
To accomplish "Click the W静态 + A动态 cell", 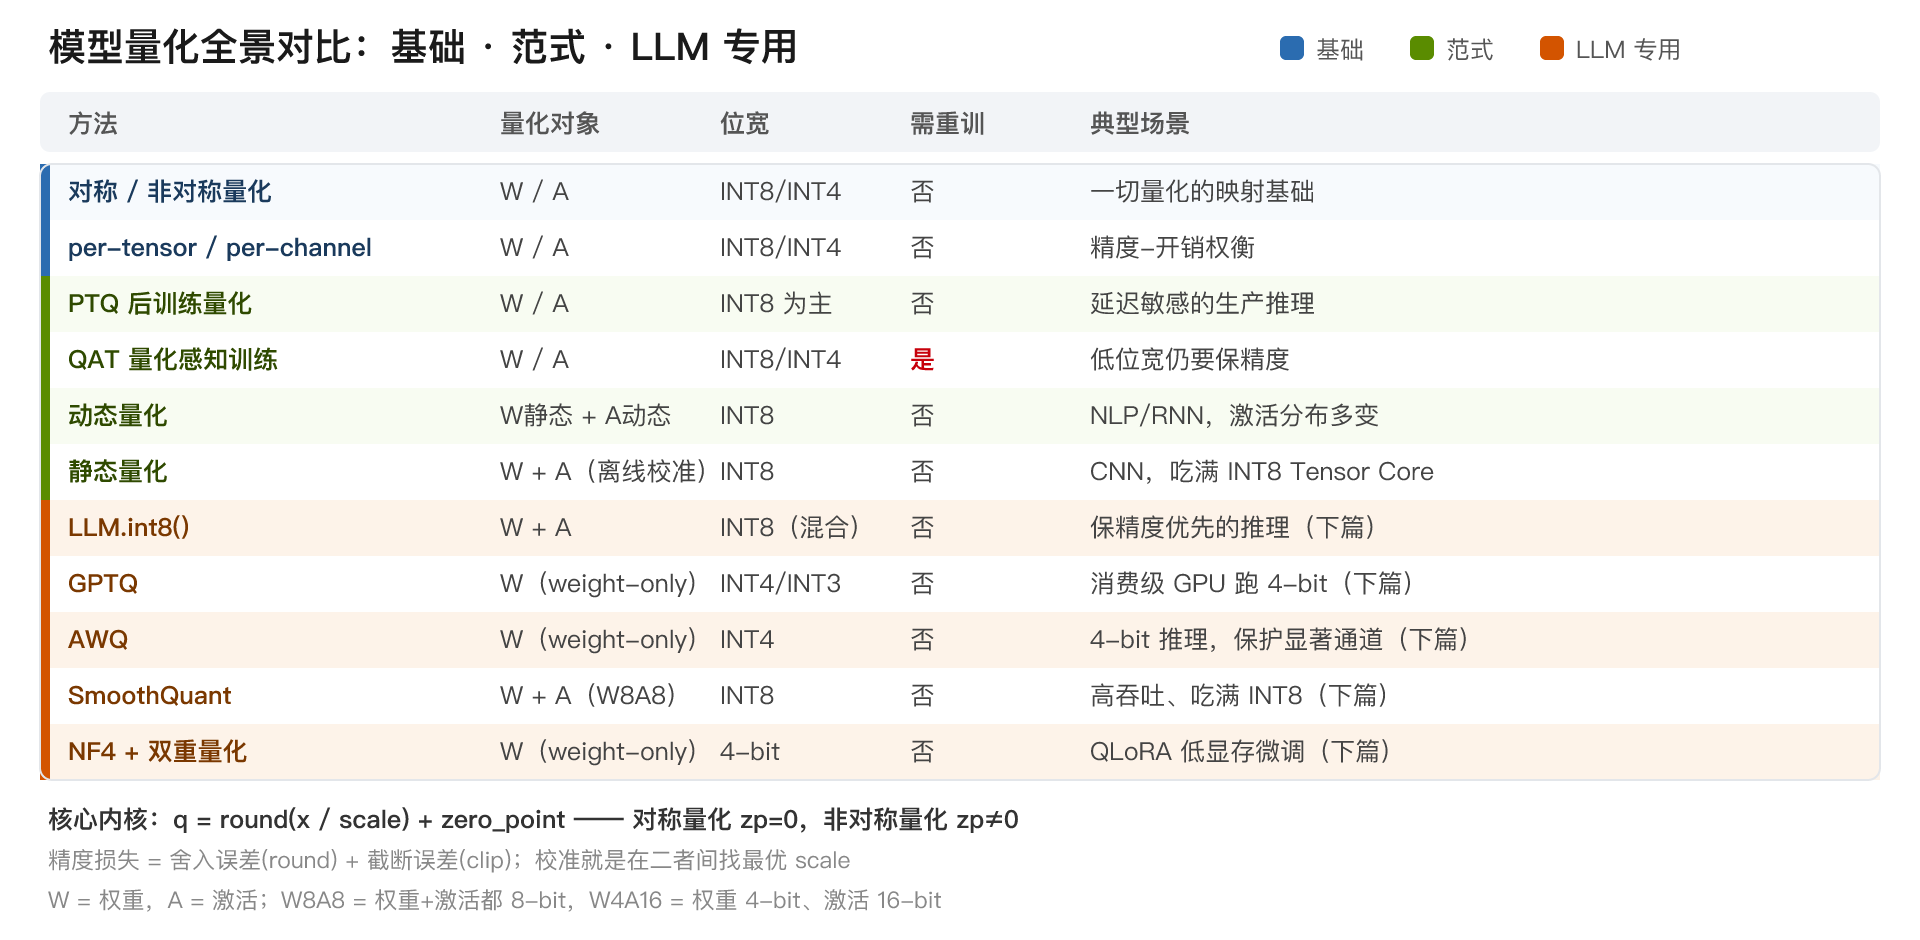I will [586, 415].
